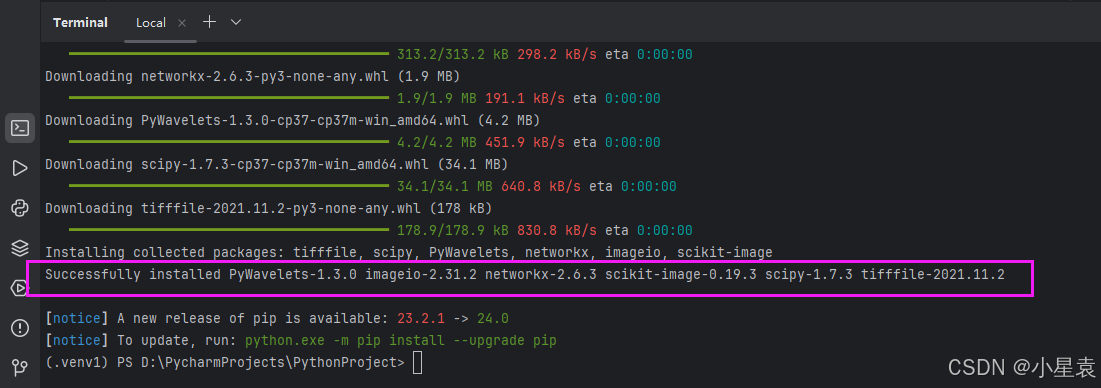
Task: Click the first blue notice label
Action: coord(77,319)
